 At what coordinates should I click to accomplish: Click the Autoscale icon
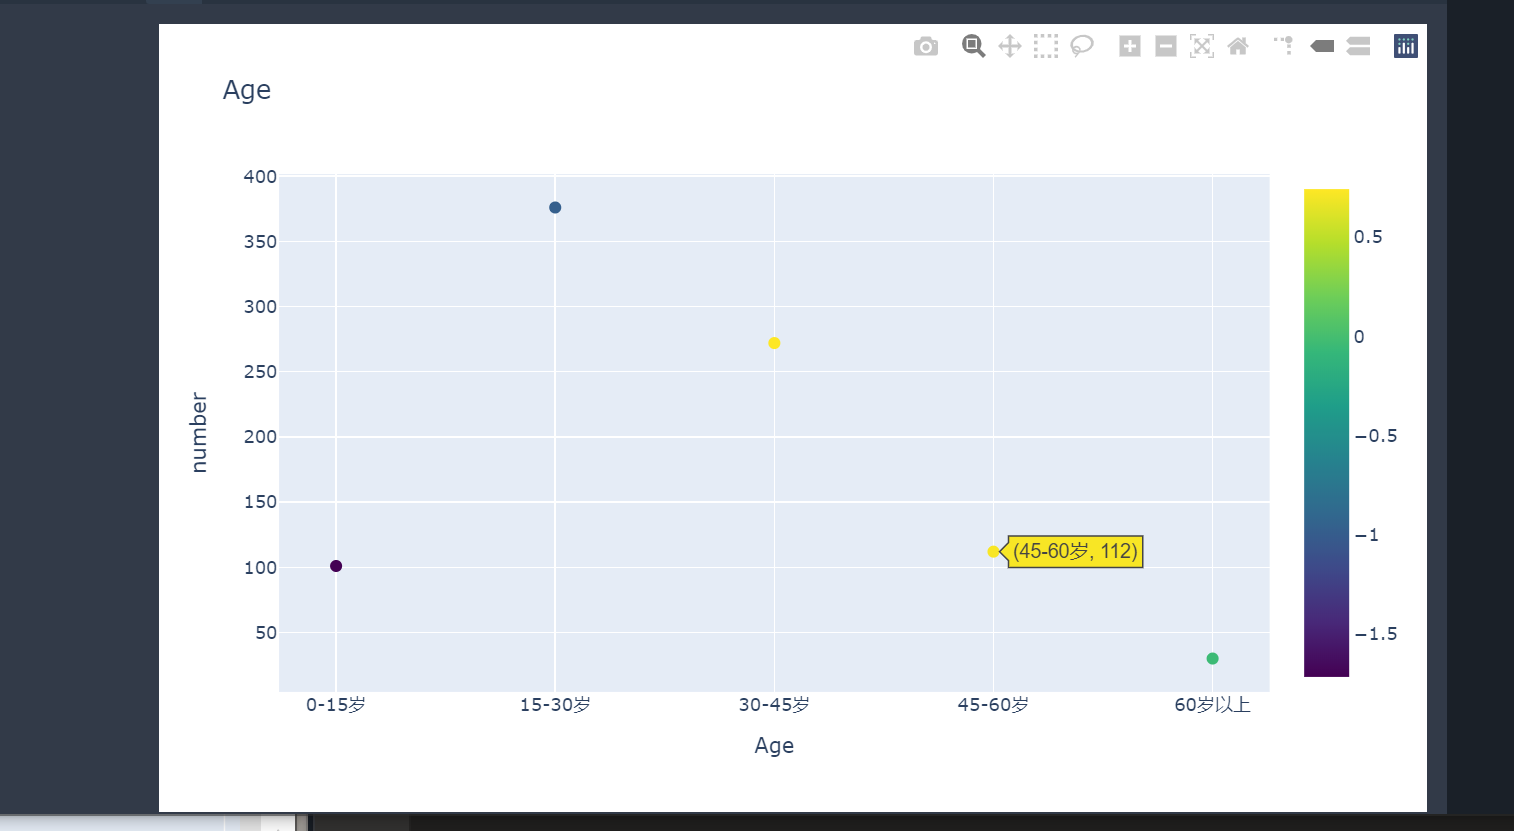[x=1201, y=46]
